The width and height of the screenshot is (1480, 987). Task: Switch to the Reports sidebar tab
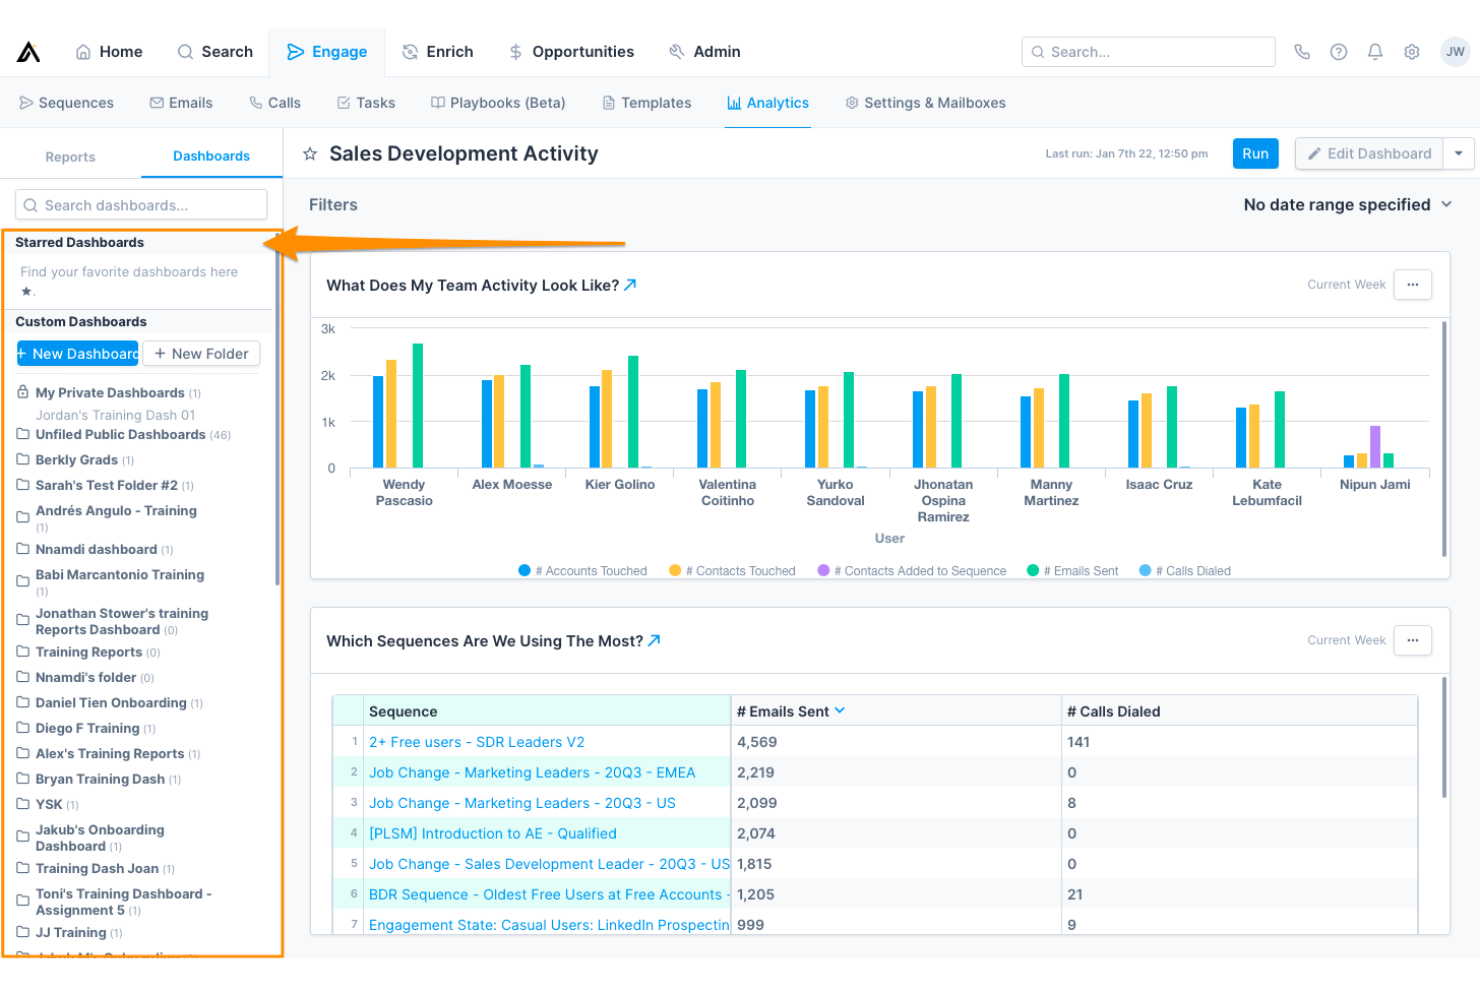pos(70,157)
